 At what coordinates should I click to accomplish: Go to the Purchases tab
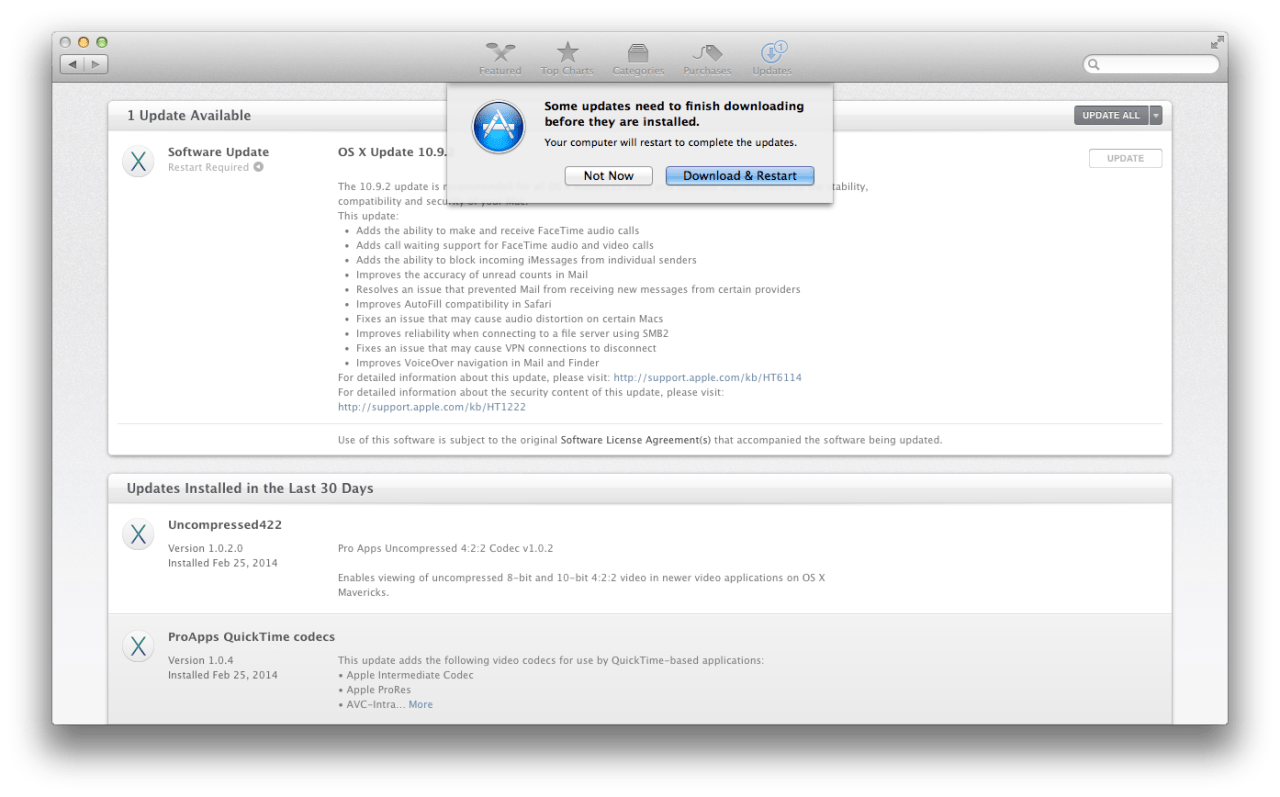[x=707, y=58]
